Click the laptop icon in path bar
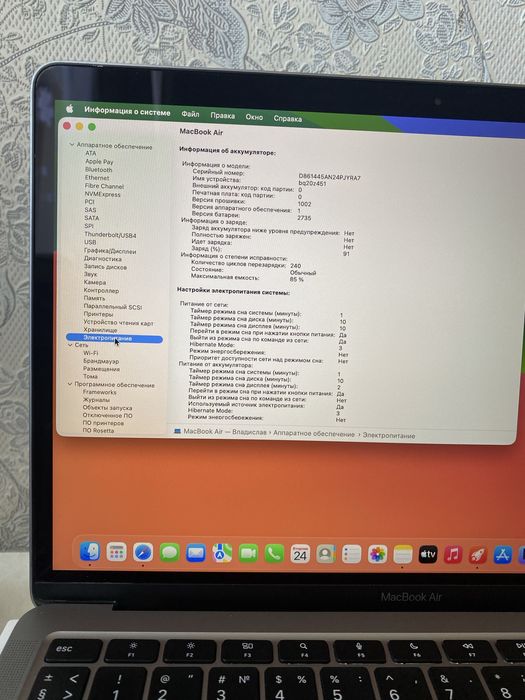Screen dimensions: 525x700 (x=177, y=431)
